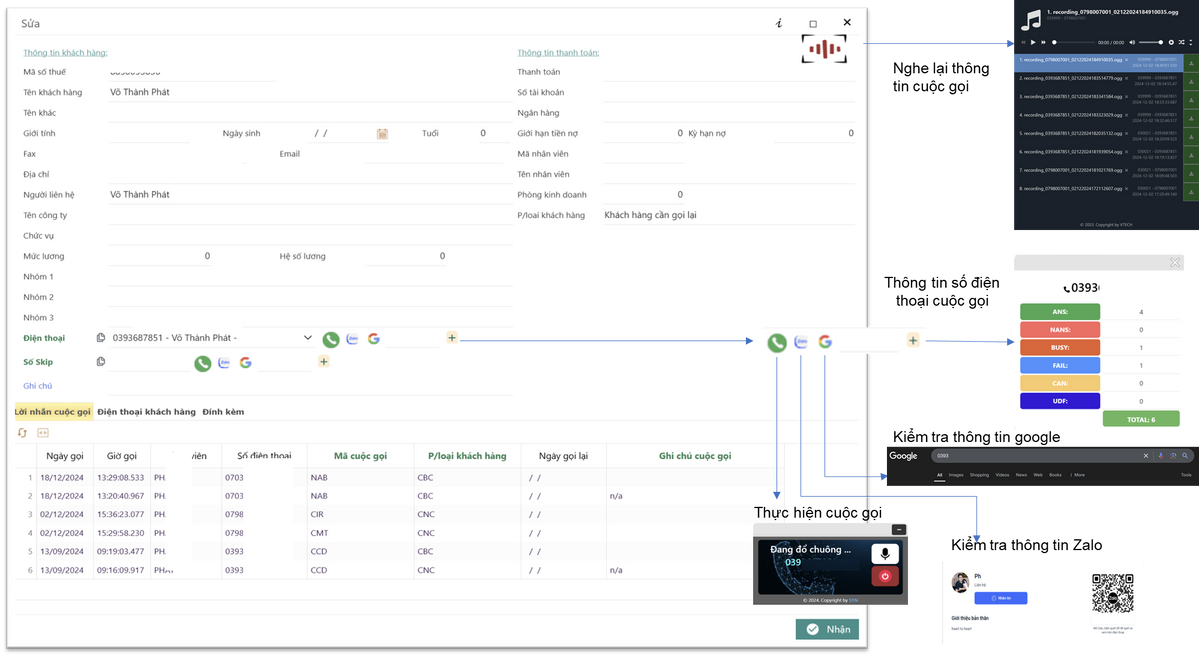Open the info icon in title bar
Screen dimensions: 1199x657
[x=779, y=23]
